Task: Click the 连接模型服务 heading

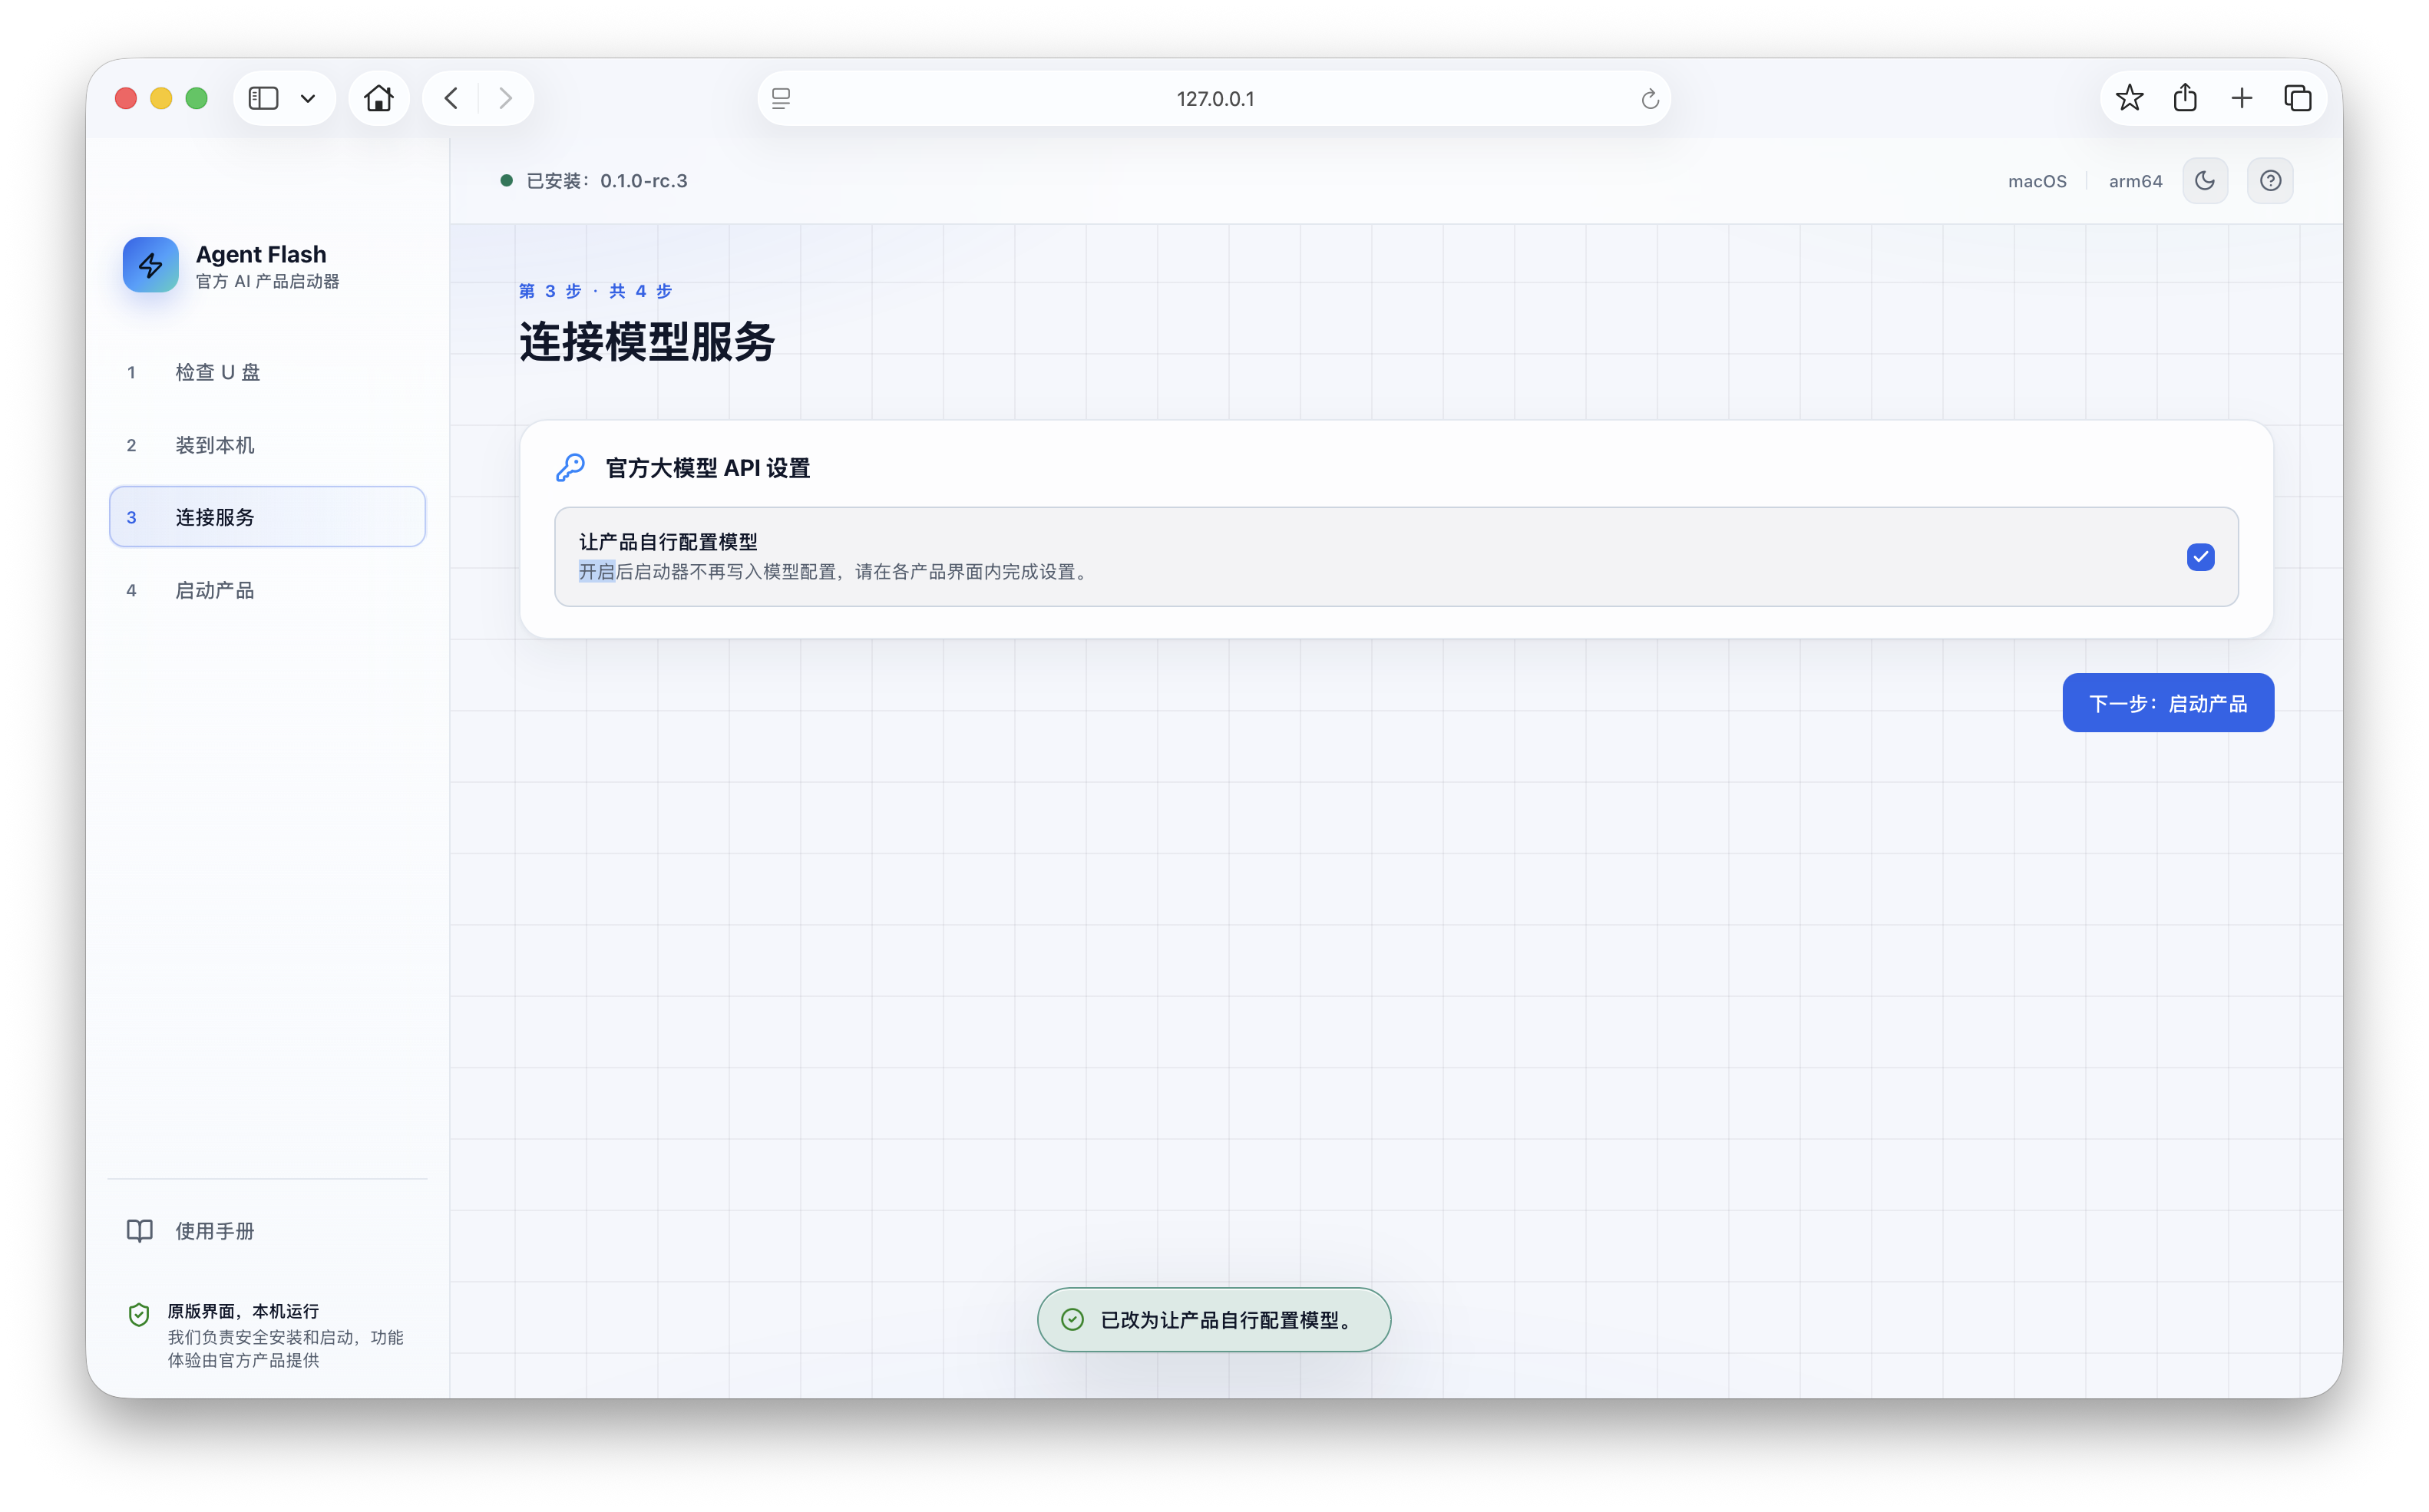Action: coord(646,342)
